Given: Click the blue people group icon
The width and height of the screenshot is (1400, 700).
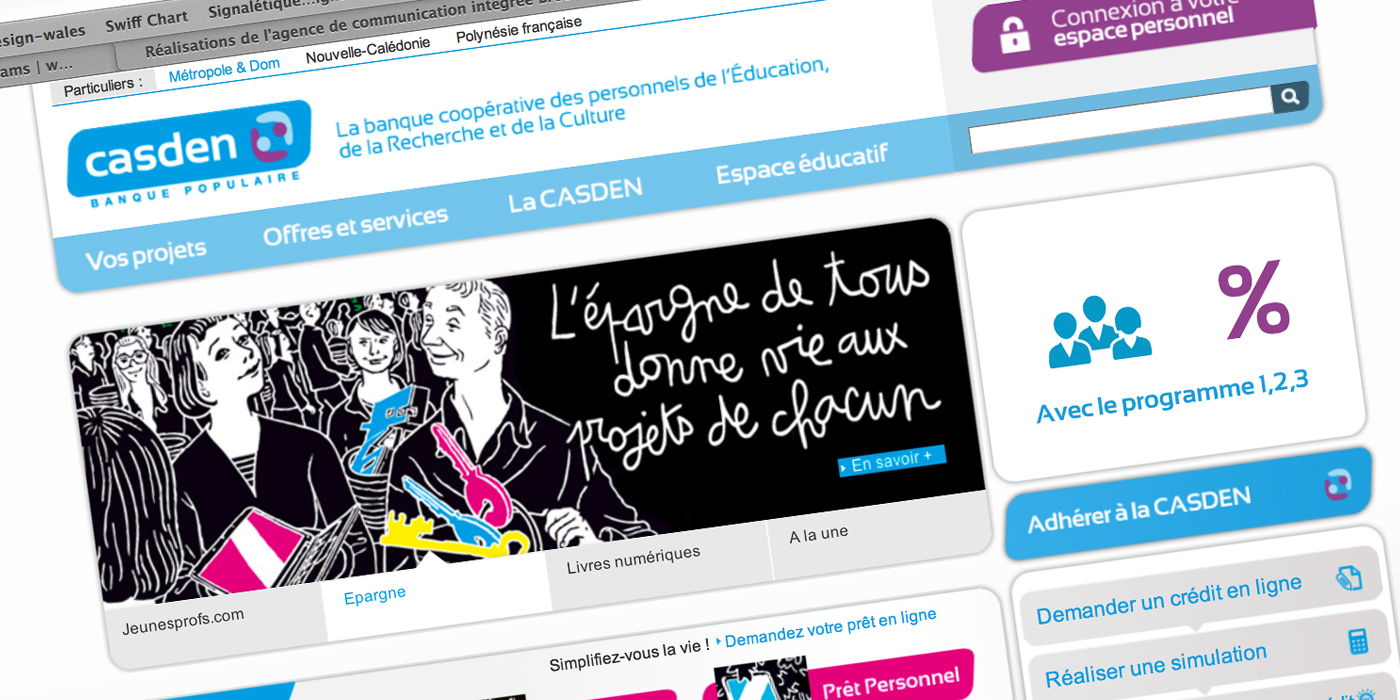Looking at the screenshot, I should coord(1099,331).
